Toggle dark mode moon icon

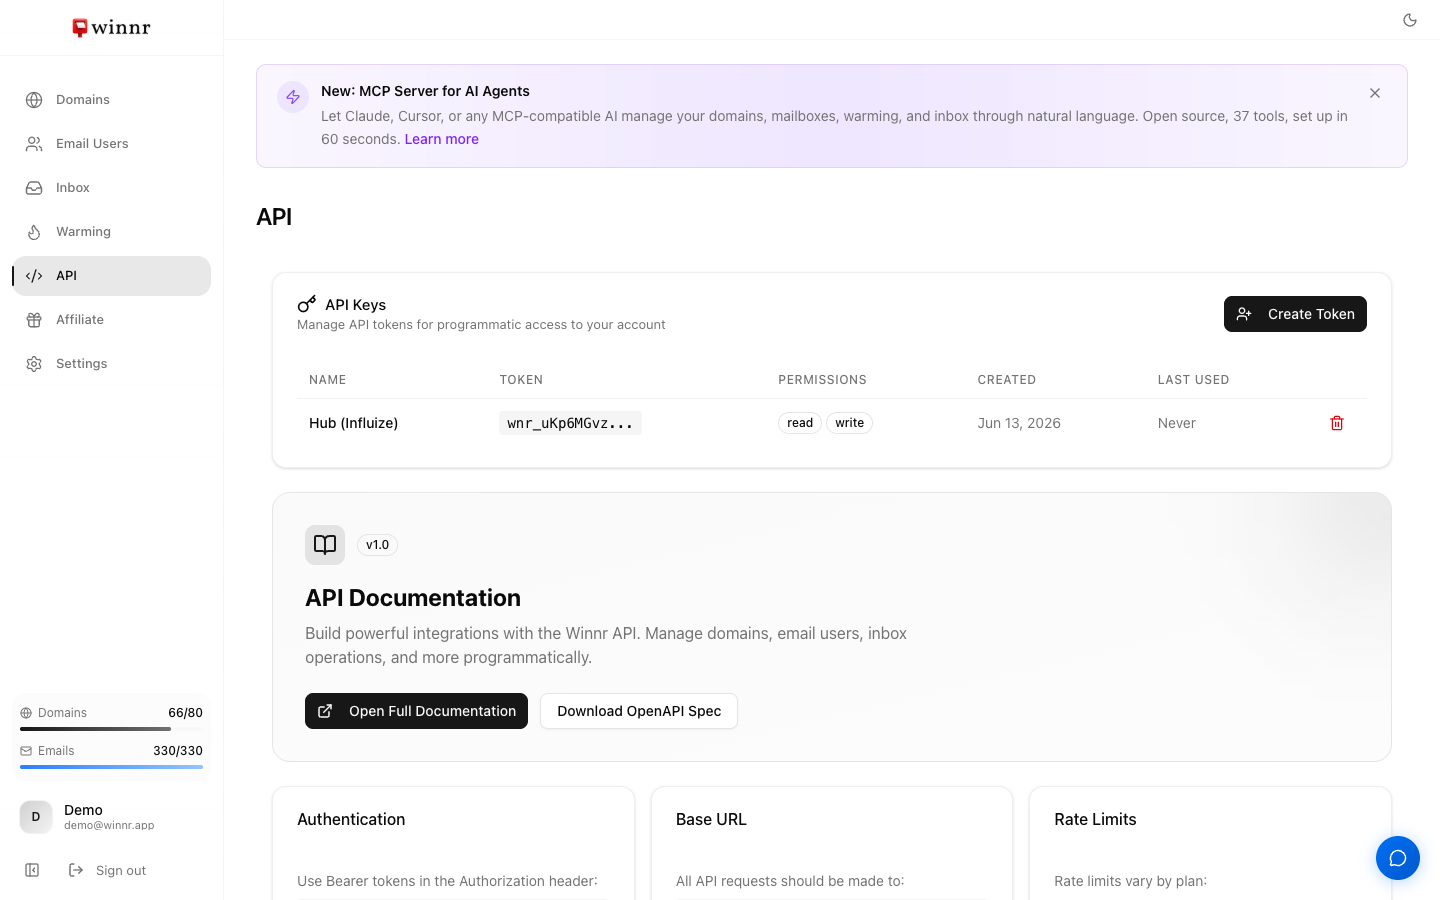(x=1410, y=20)
